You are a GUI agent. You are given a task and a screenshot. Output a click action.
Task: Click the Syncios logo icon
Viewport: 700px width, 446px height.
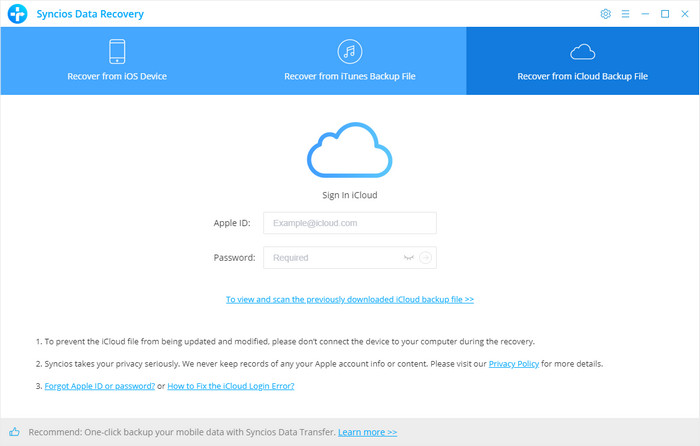[x=18, y=14]
